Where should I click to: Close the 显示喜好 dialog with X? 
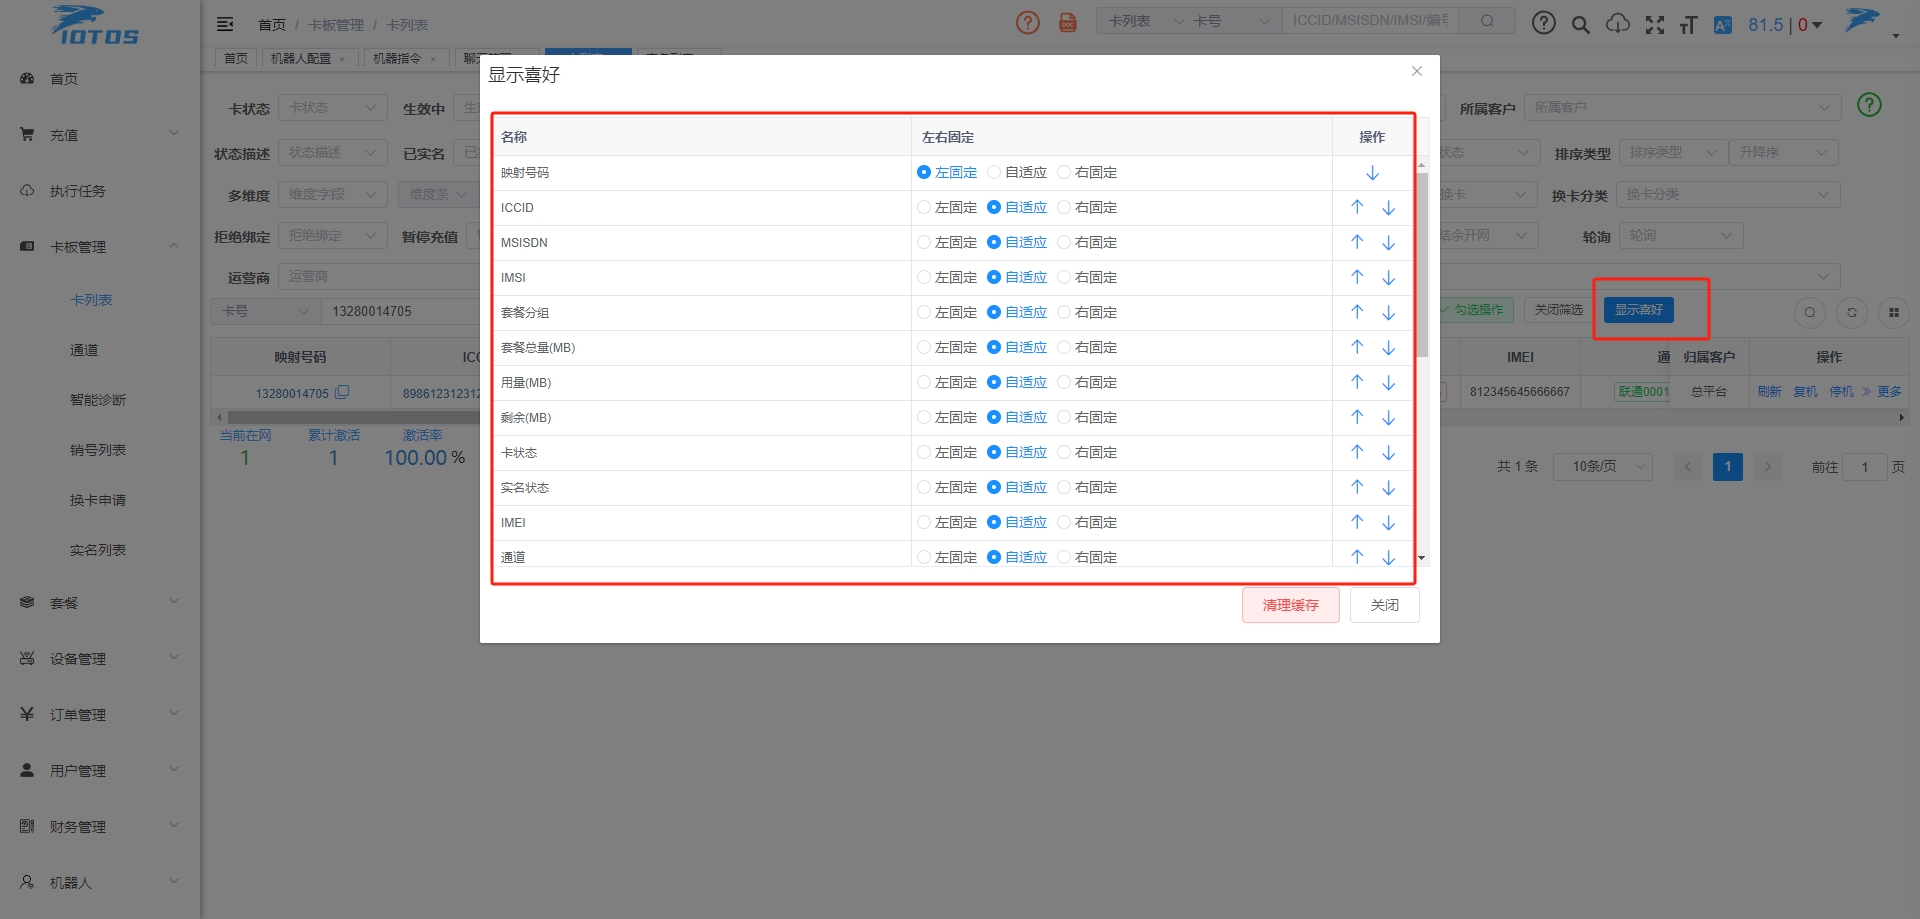(x=1416, y=71)
